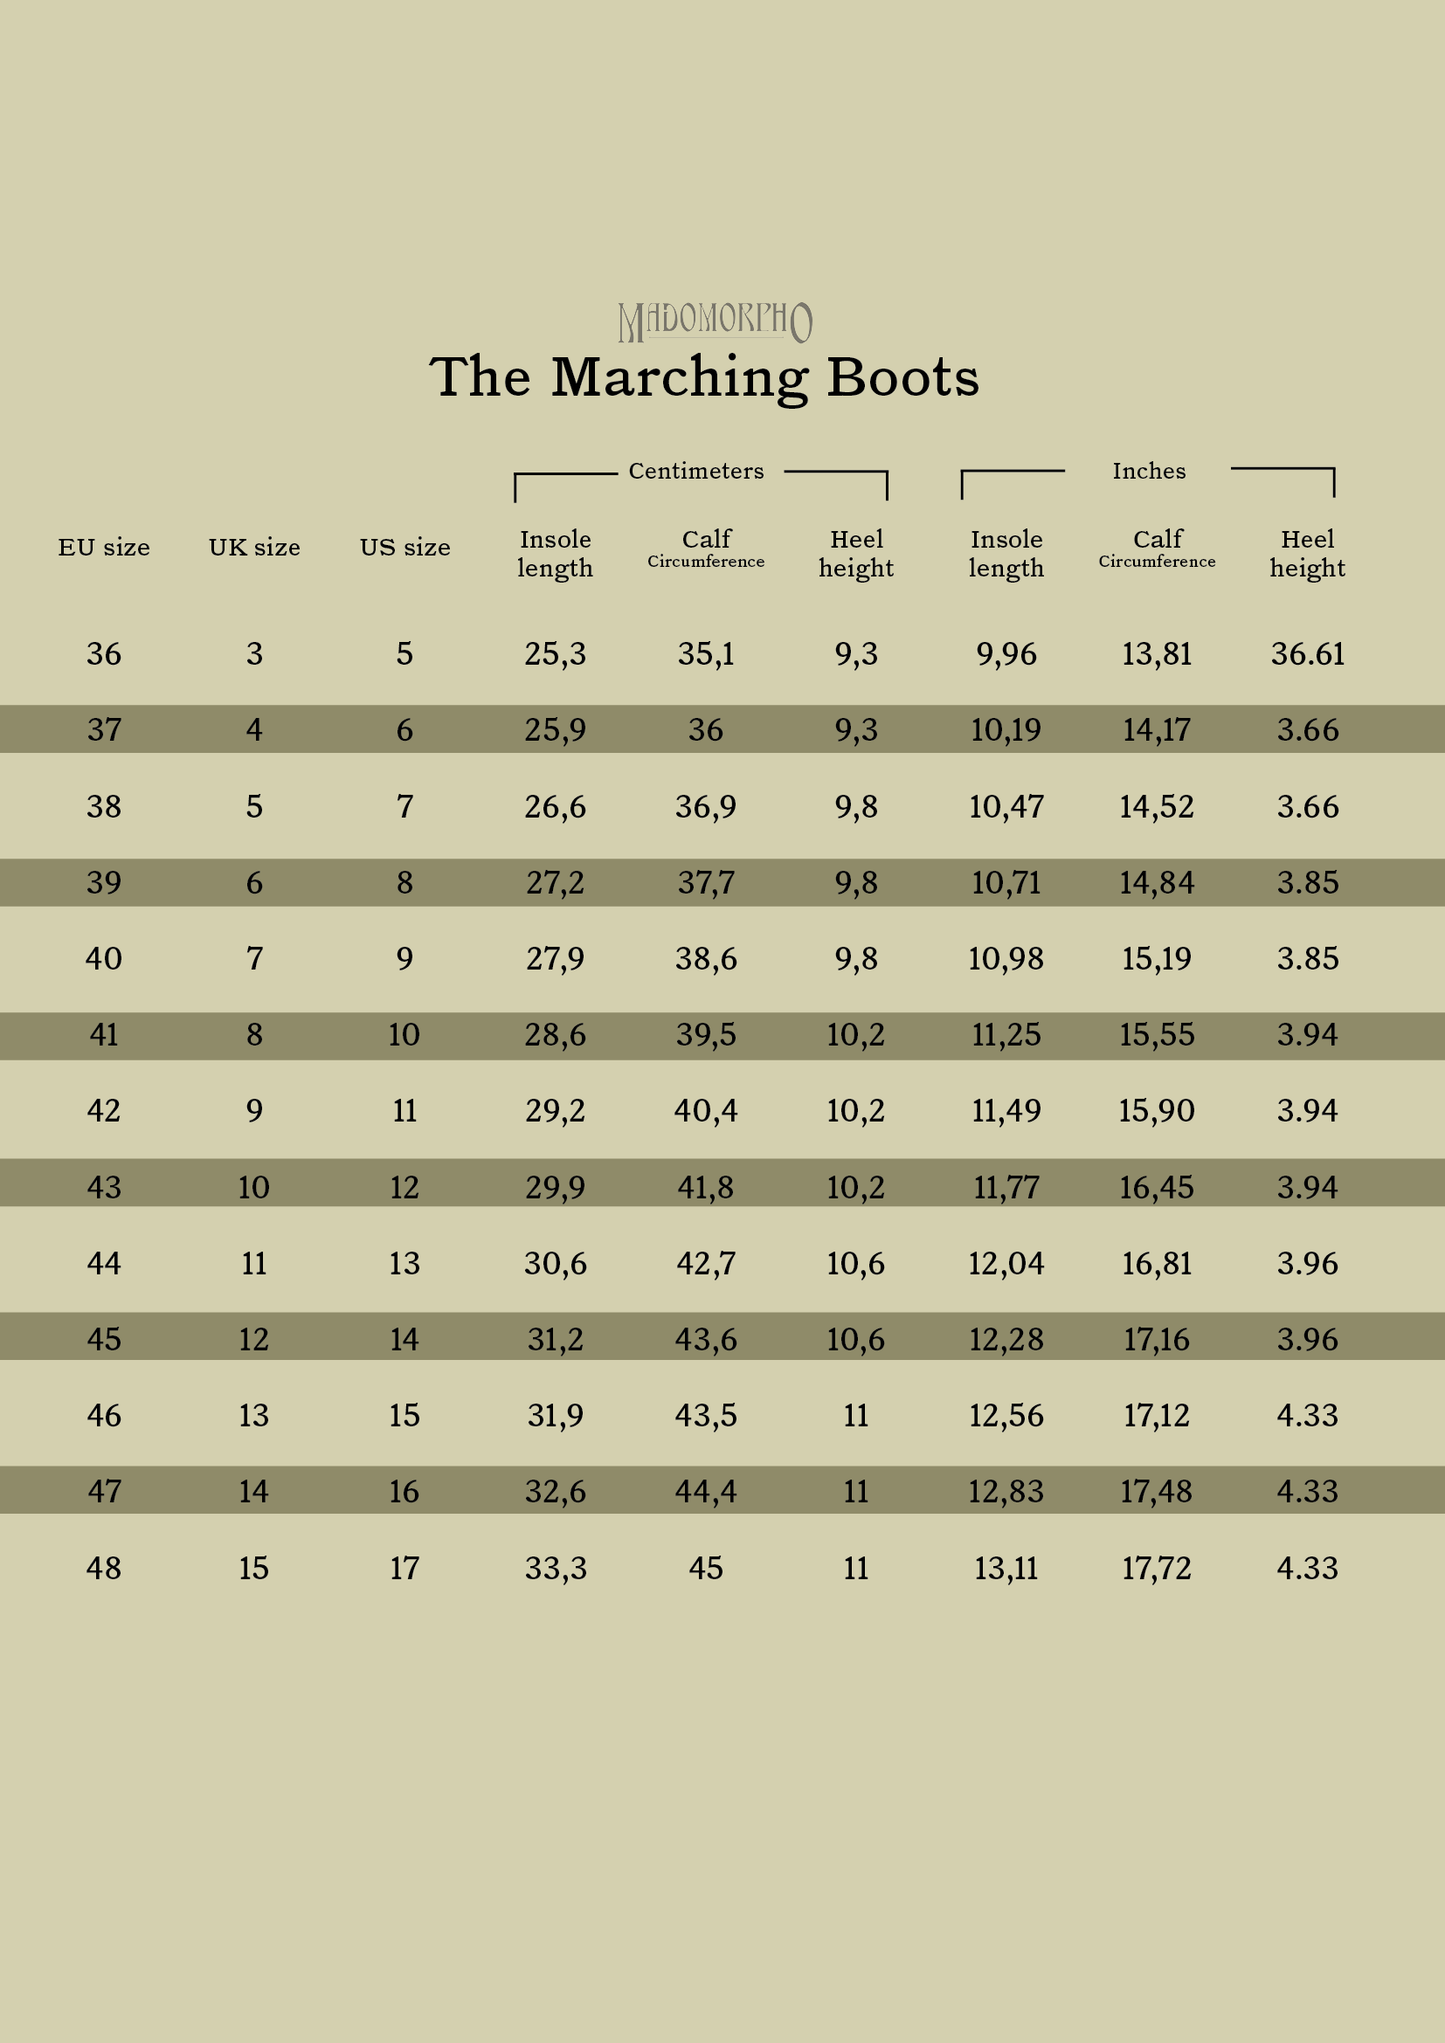Click the 16,45 calf inches value
Viewport: 1445px width, 2043px height.
point(1156,1187)
